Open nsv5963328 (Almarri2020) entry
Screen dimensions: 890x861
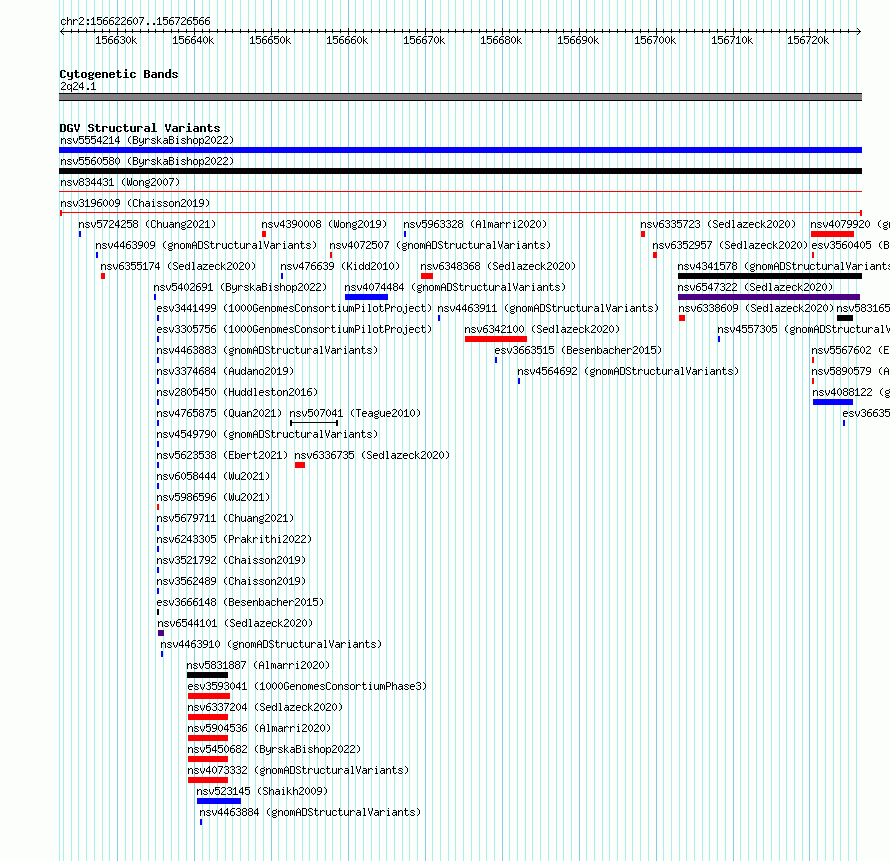tap(475, 224)
